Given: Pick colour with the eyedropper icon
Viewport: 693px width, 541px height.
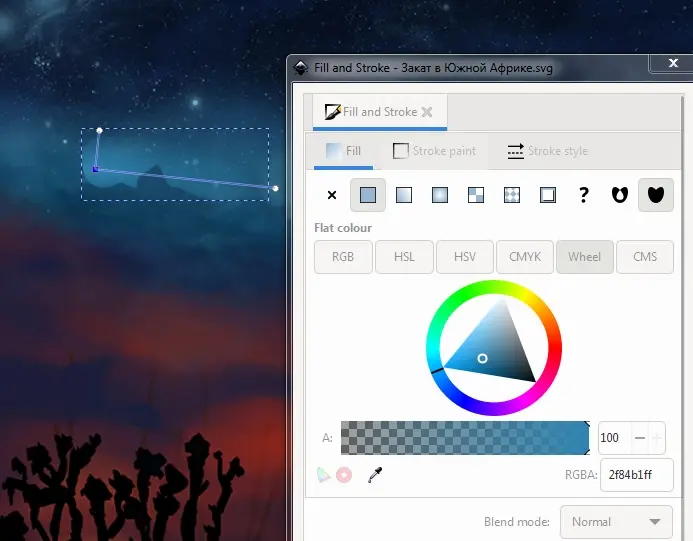Looking at the screenshot, I should point(375,475).
